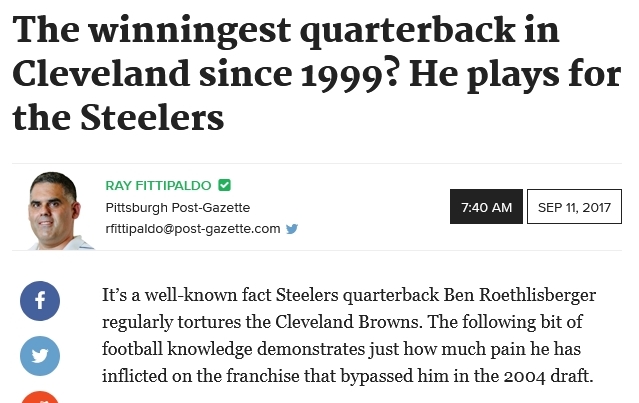Click the 7:40 AM time badge
The height and width of the screenshot is (403, 639).
(486, 207)
